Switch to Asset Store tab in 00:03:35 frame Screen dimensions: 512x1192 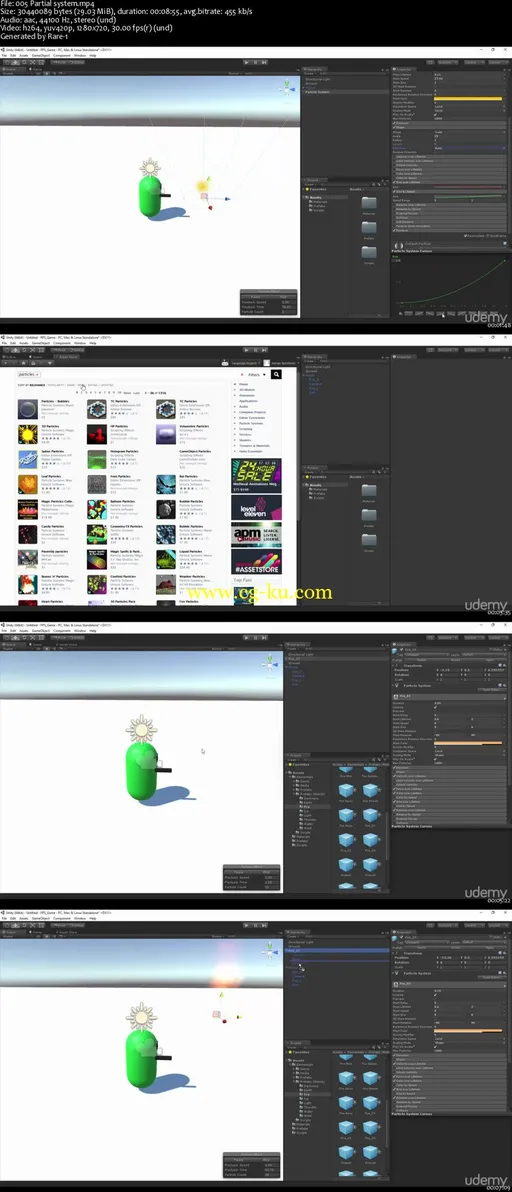point(68,356)
